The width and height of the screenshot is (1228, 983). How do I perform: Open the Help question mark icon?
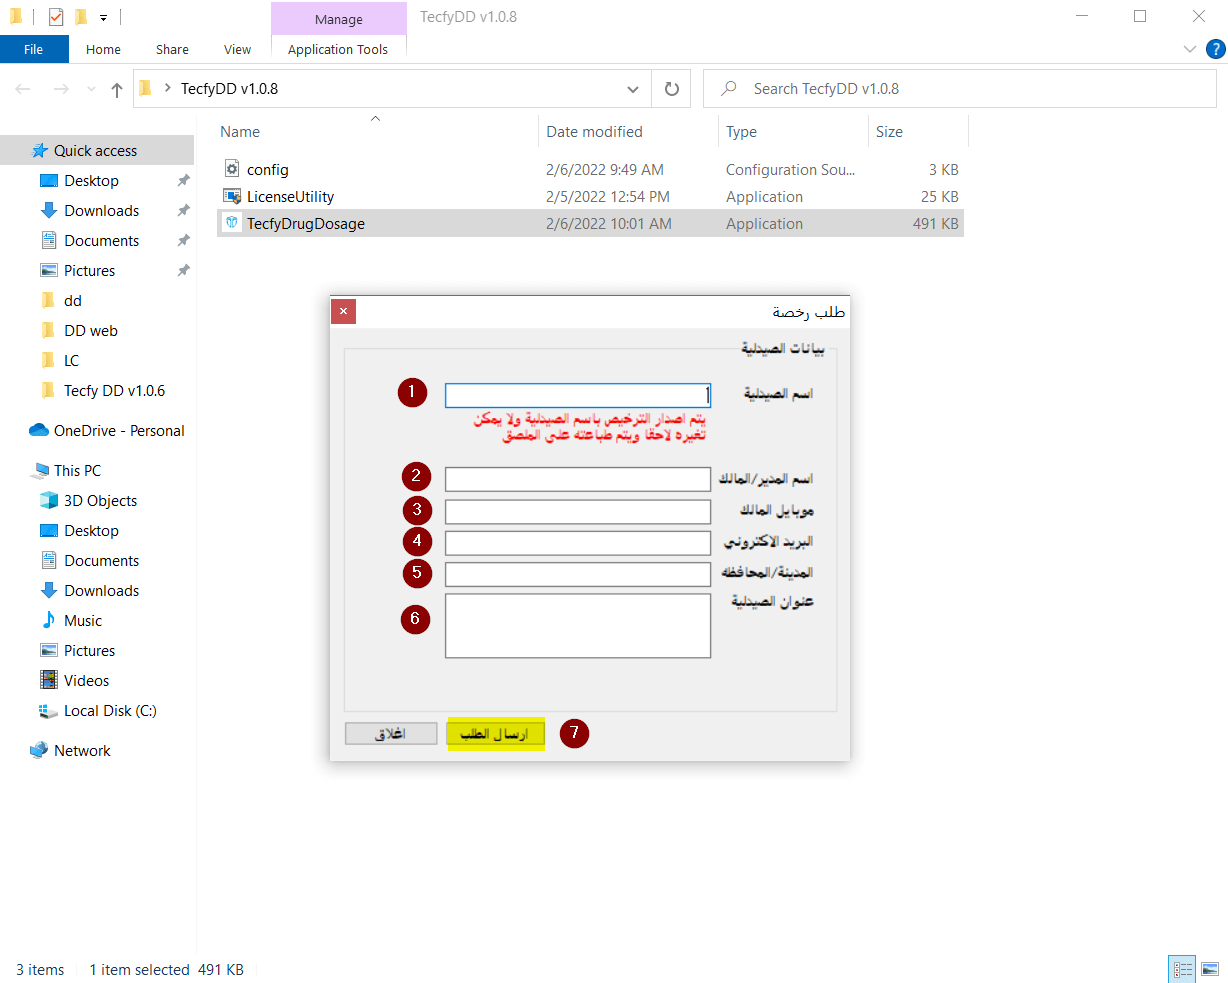click(1215, 49)
